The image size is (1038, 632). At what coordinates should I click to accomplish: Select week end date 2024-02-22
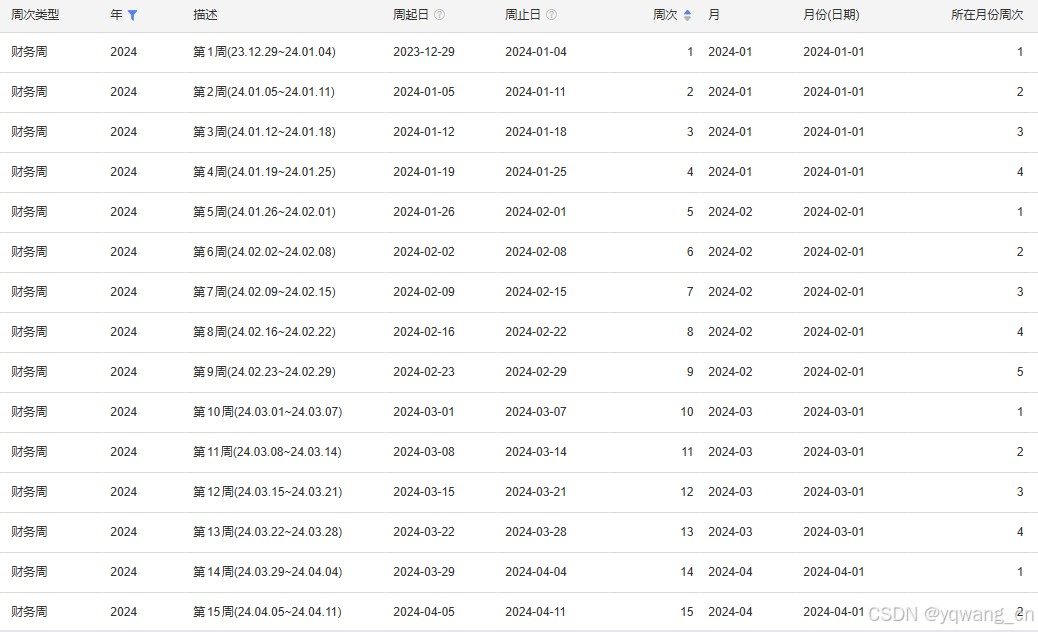(x=536, y=332)
